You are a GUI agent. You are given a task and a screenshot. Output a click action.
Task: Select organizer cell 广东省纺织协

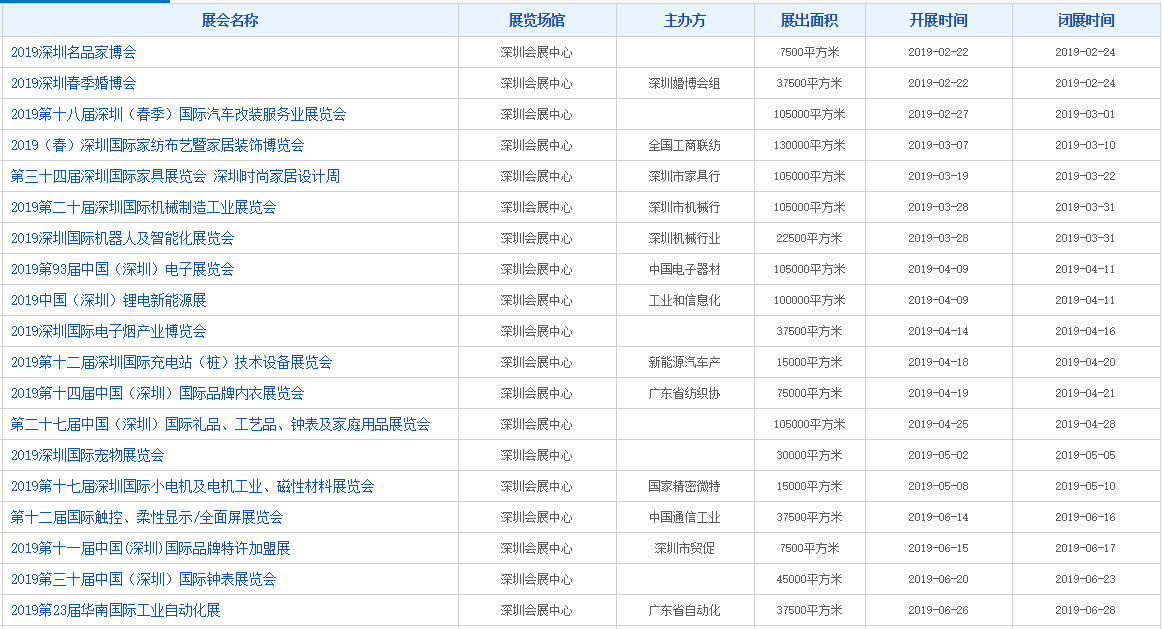(684, 394)
